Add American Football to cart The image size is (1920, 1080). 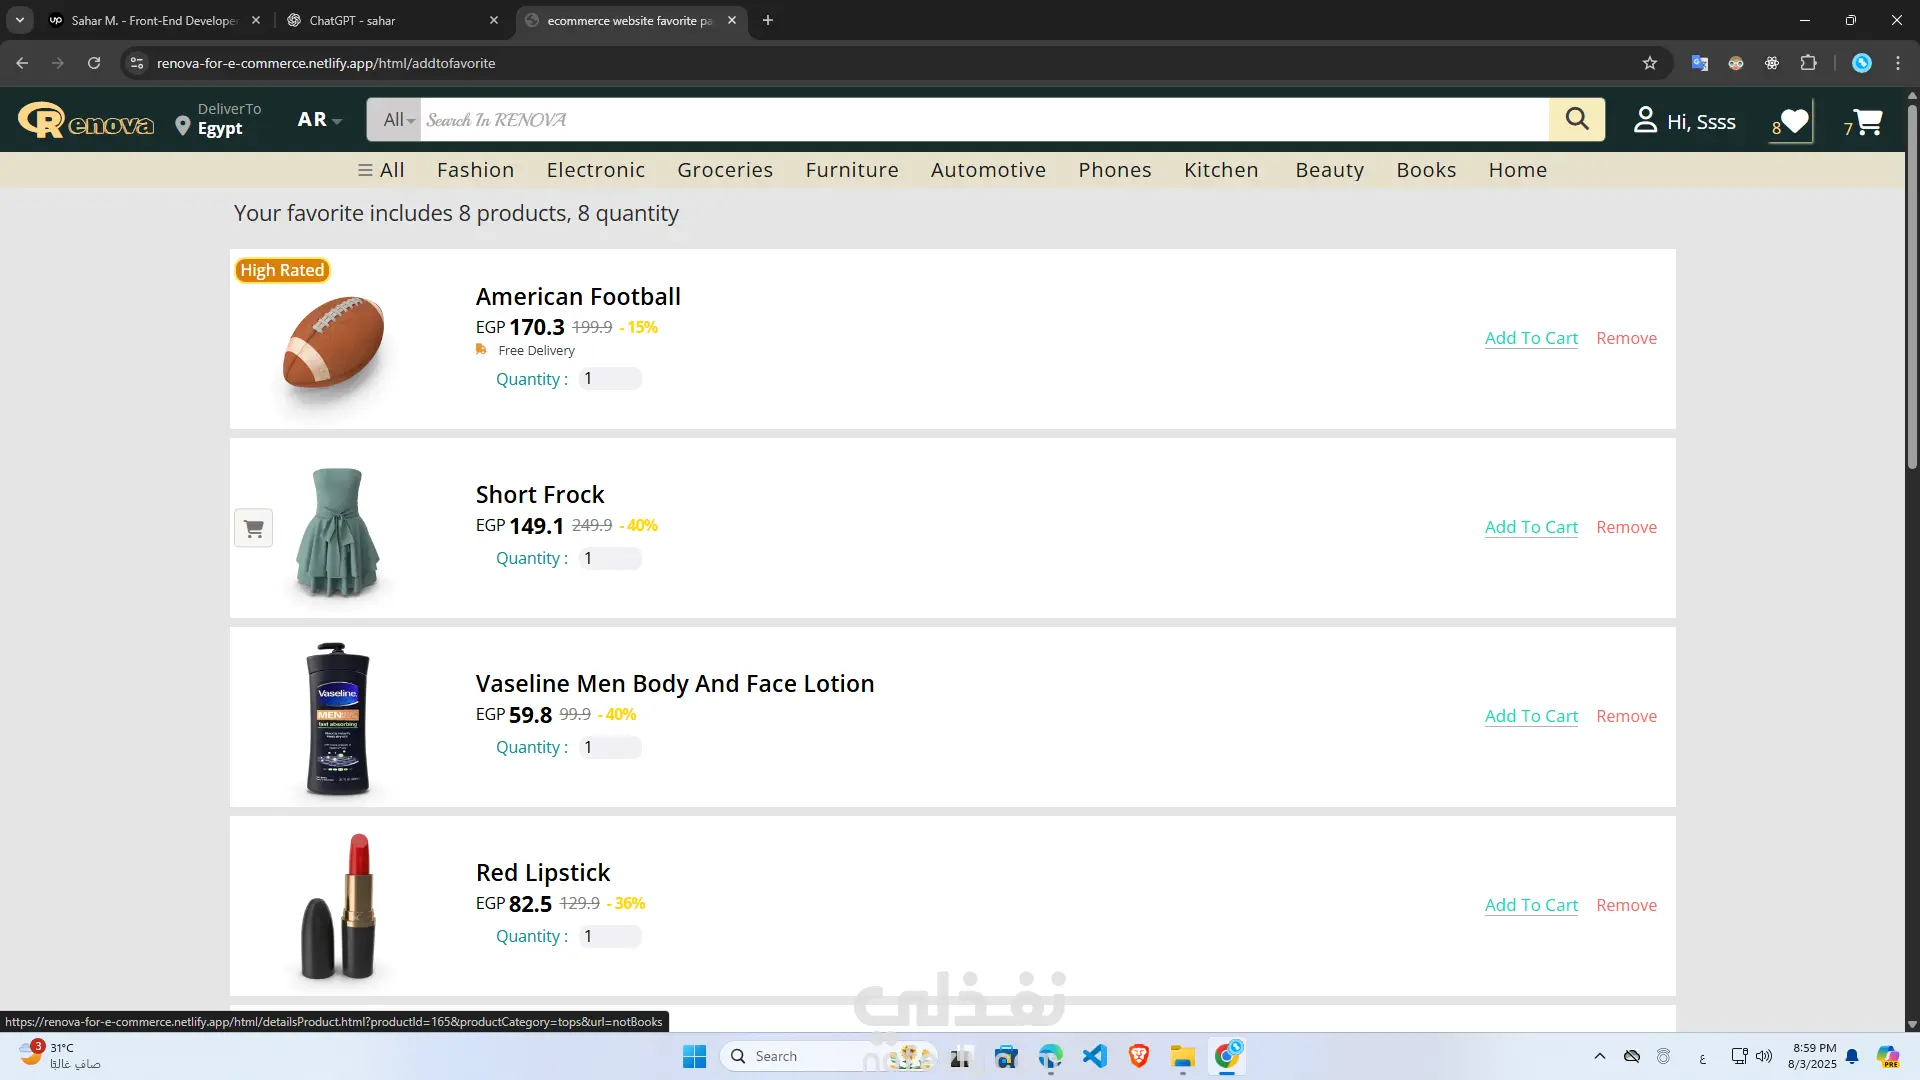point(1531,338)
